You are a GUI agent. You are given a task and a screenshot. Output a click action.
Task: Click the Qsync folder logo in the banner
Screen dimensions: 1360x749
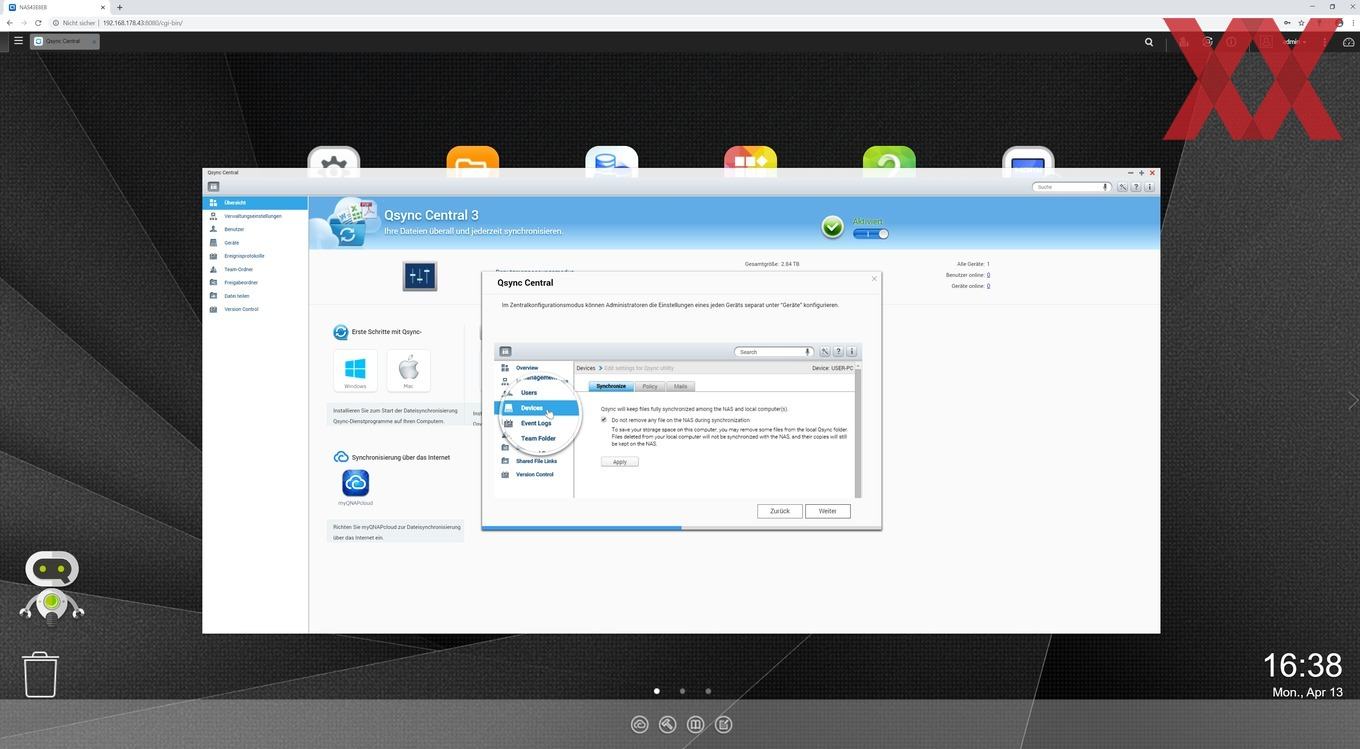[x=345, y=222]
